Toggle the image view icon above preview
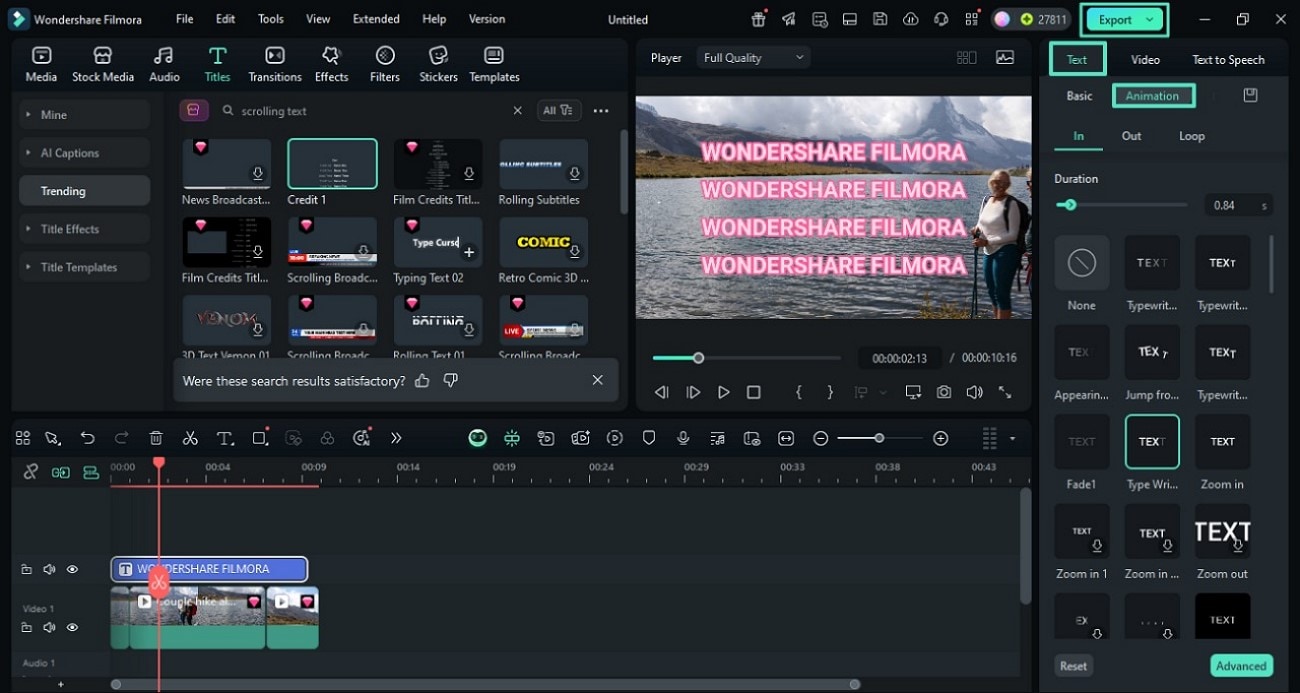This screenshot has width=1300, height=693. pos(1005,58)
